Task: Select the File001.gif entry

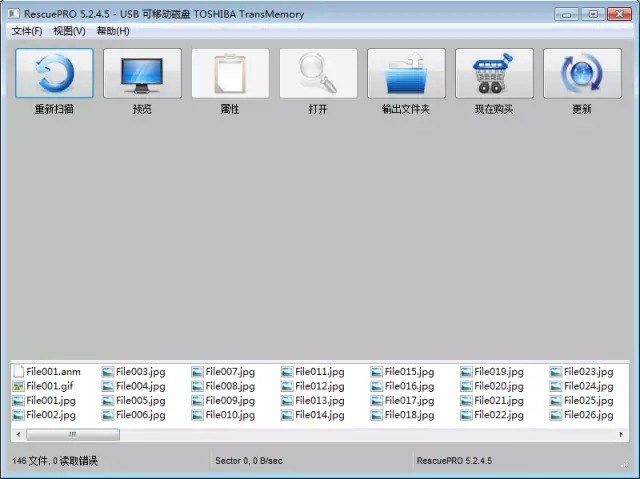Action: 50,386
